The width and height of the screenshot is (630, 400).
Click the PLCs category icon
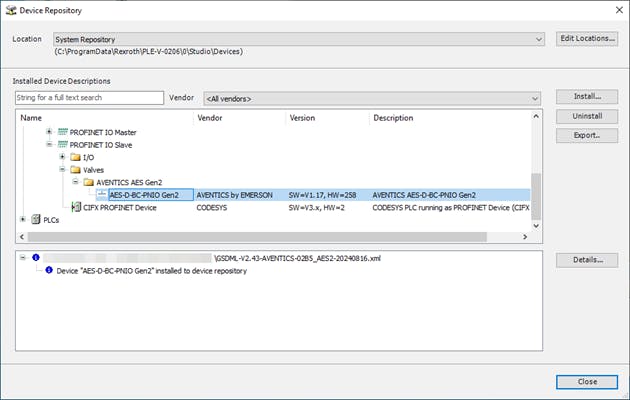36,219
